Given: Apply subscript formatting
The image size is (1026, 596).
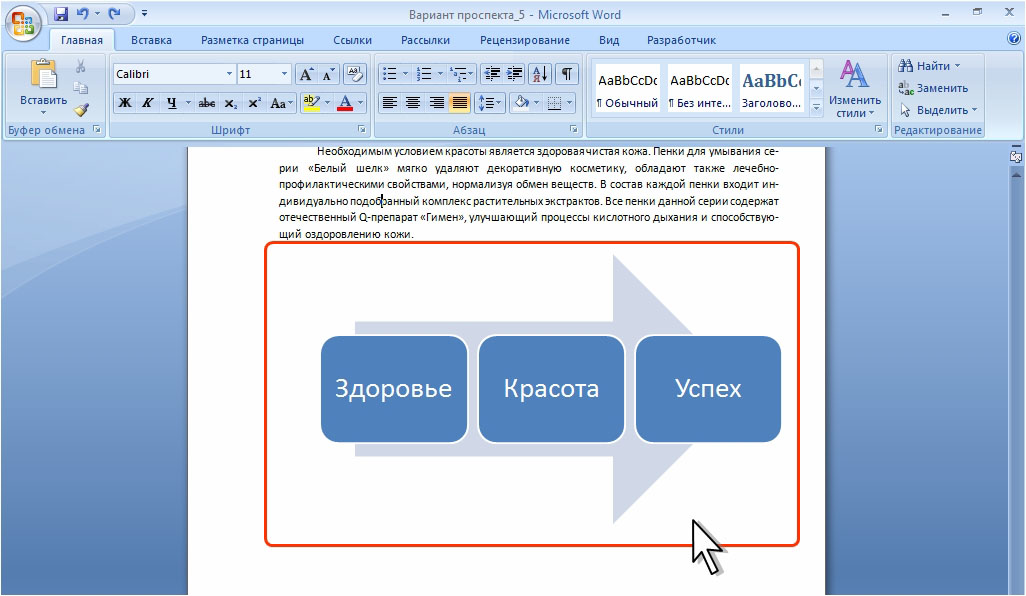Looking at the screenshot, I should point(230,103).
